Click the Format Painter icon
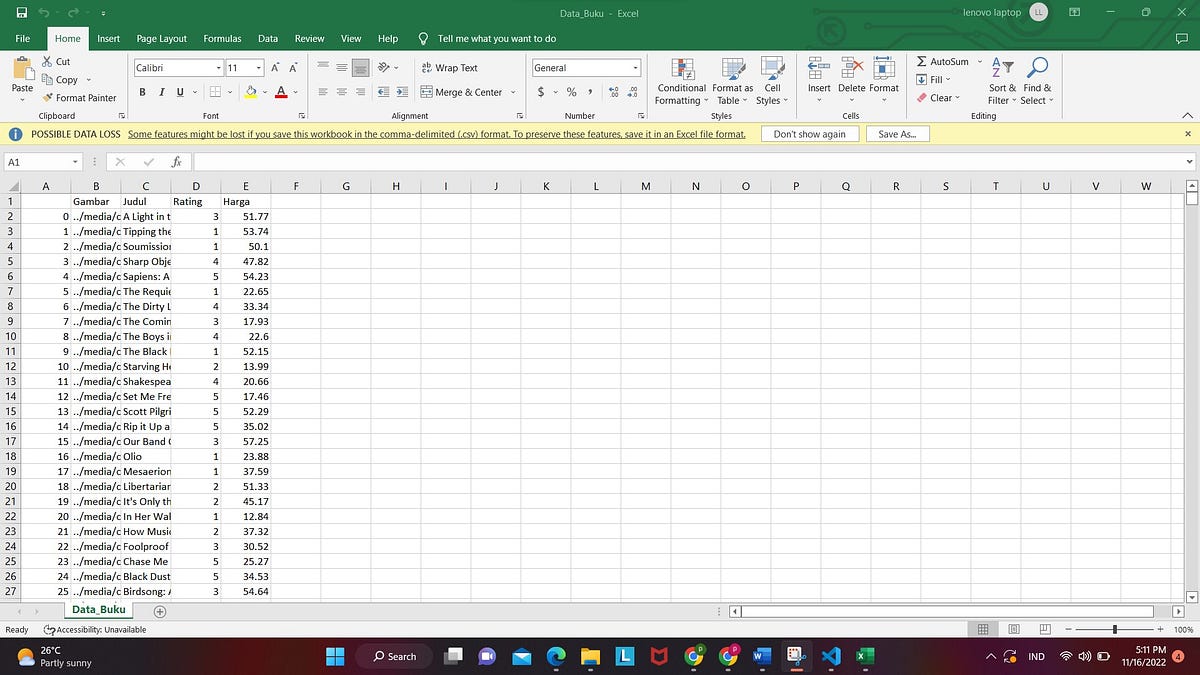Image resolution: width=1200 pixels, height=675 pixels. click(x=46, y=98)
